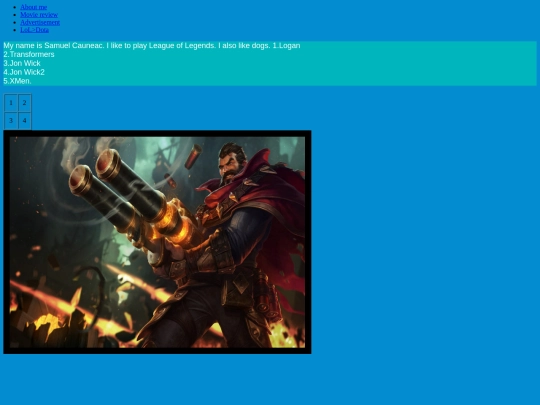Click the text '4.Jon Wick2'
The image size is (540, 405).
(x=24, y=72)
